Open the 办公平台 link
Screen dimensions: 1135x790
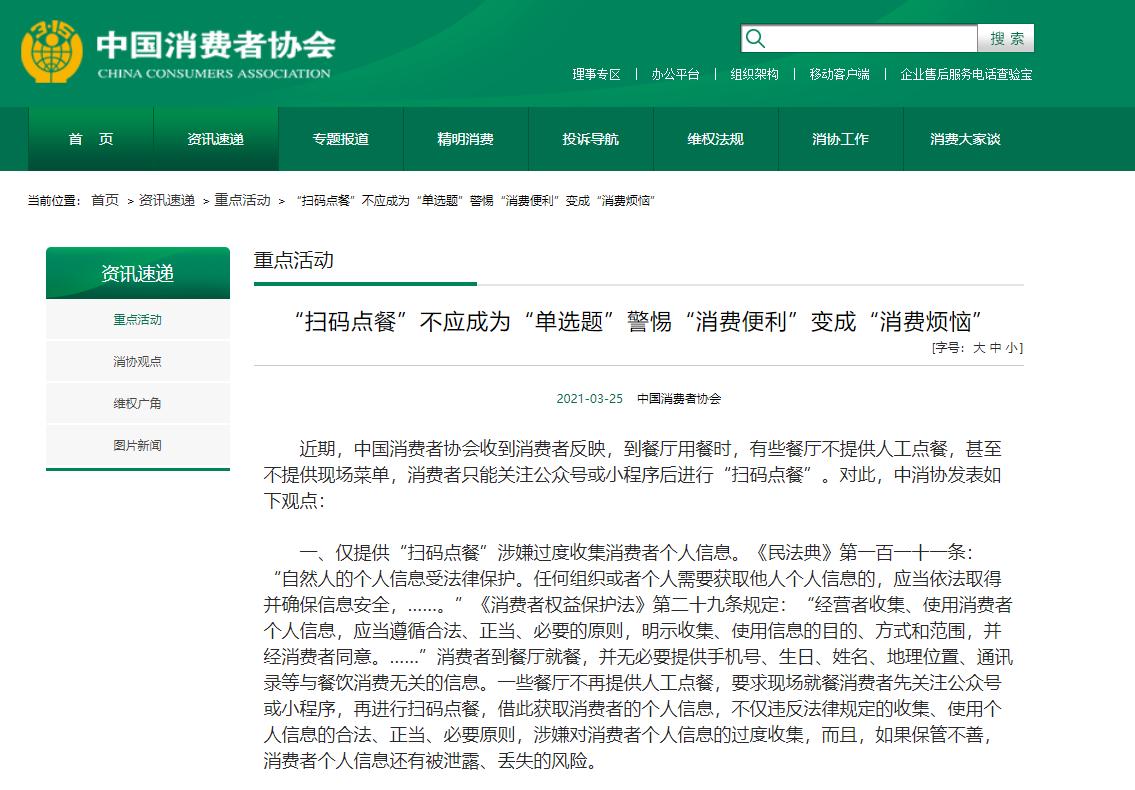[x=675, y=74]
